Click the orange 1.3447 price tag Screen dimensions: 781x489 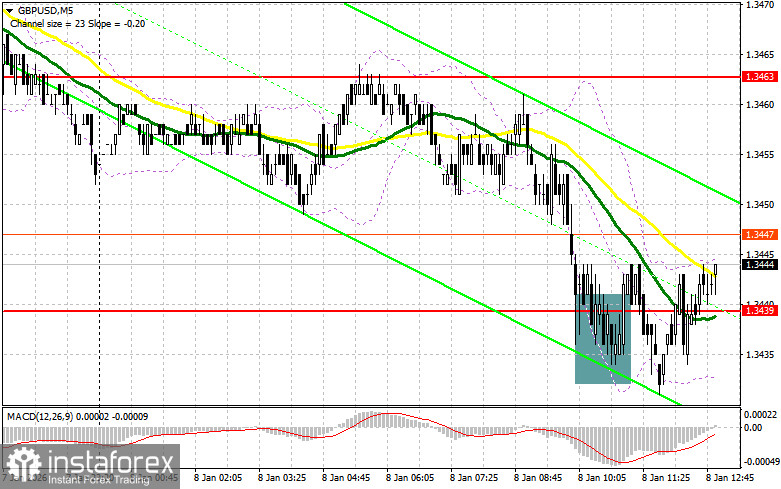click(759, 234)
